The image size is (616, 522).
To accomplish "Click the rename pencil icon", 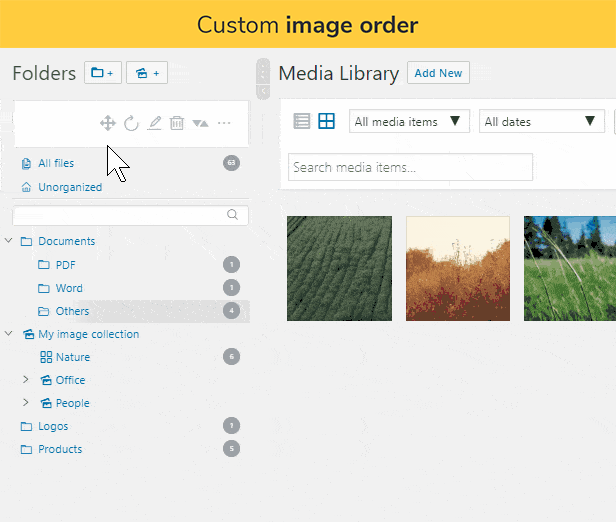I will [154, 123].
